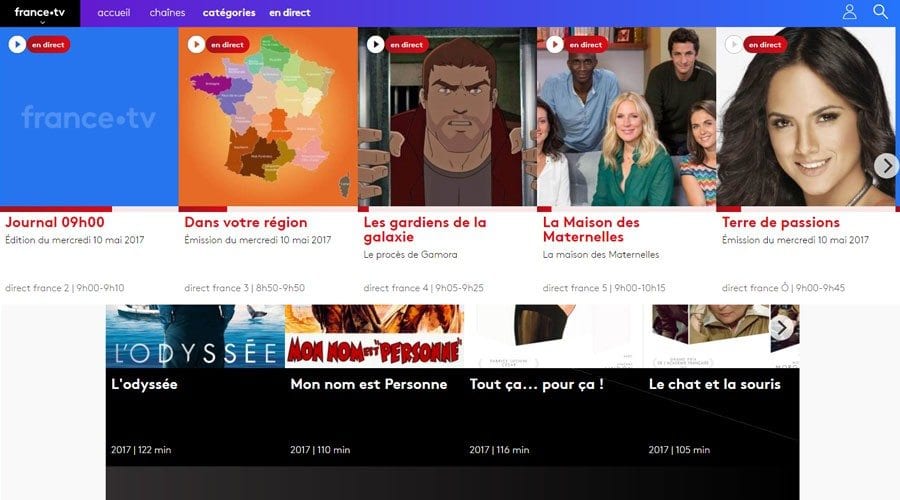Click 'en direct' badge on Maison des Maternelles
This screenshot has width=900, height=500.
(x=585, y=44)
